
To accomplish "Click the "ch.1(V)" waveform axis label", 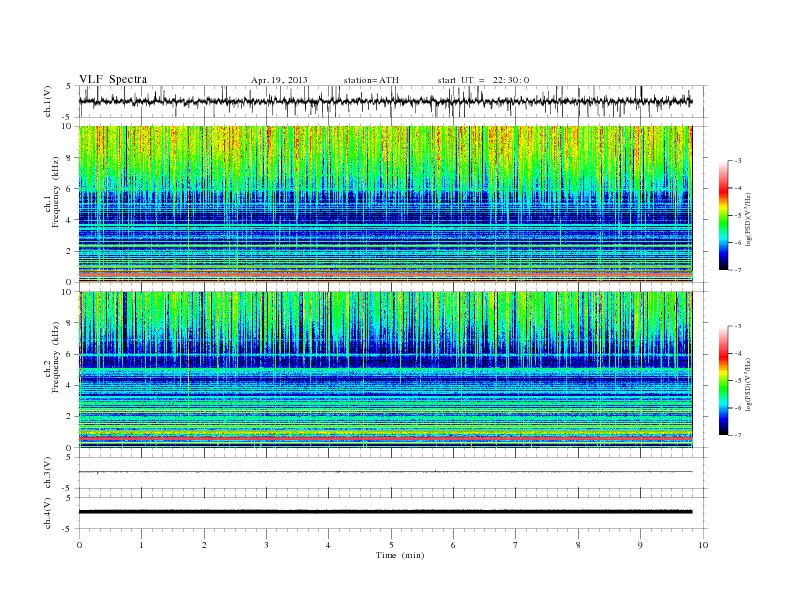I will point(48,101).
